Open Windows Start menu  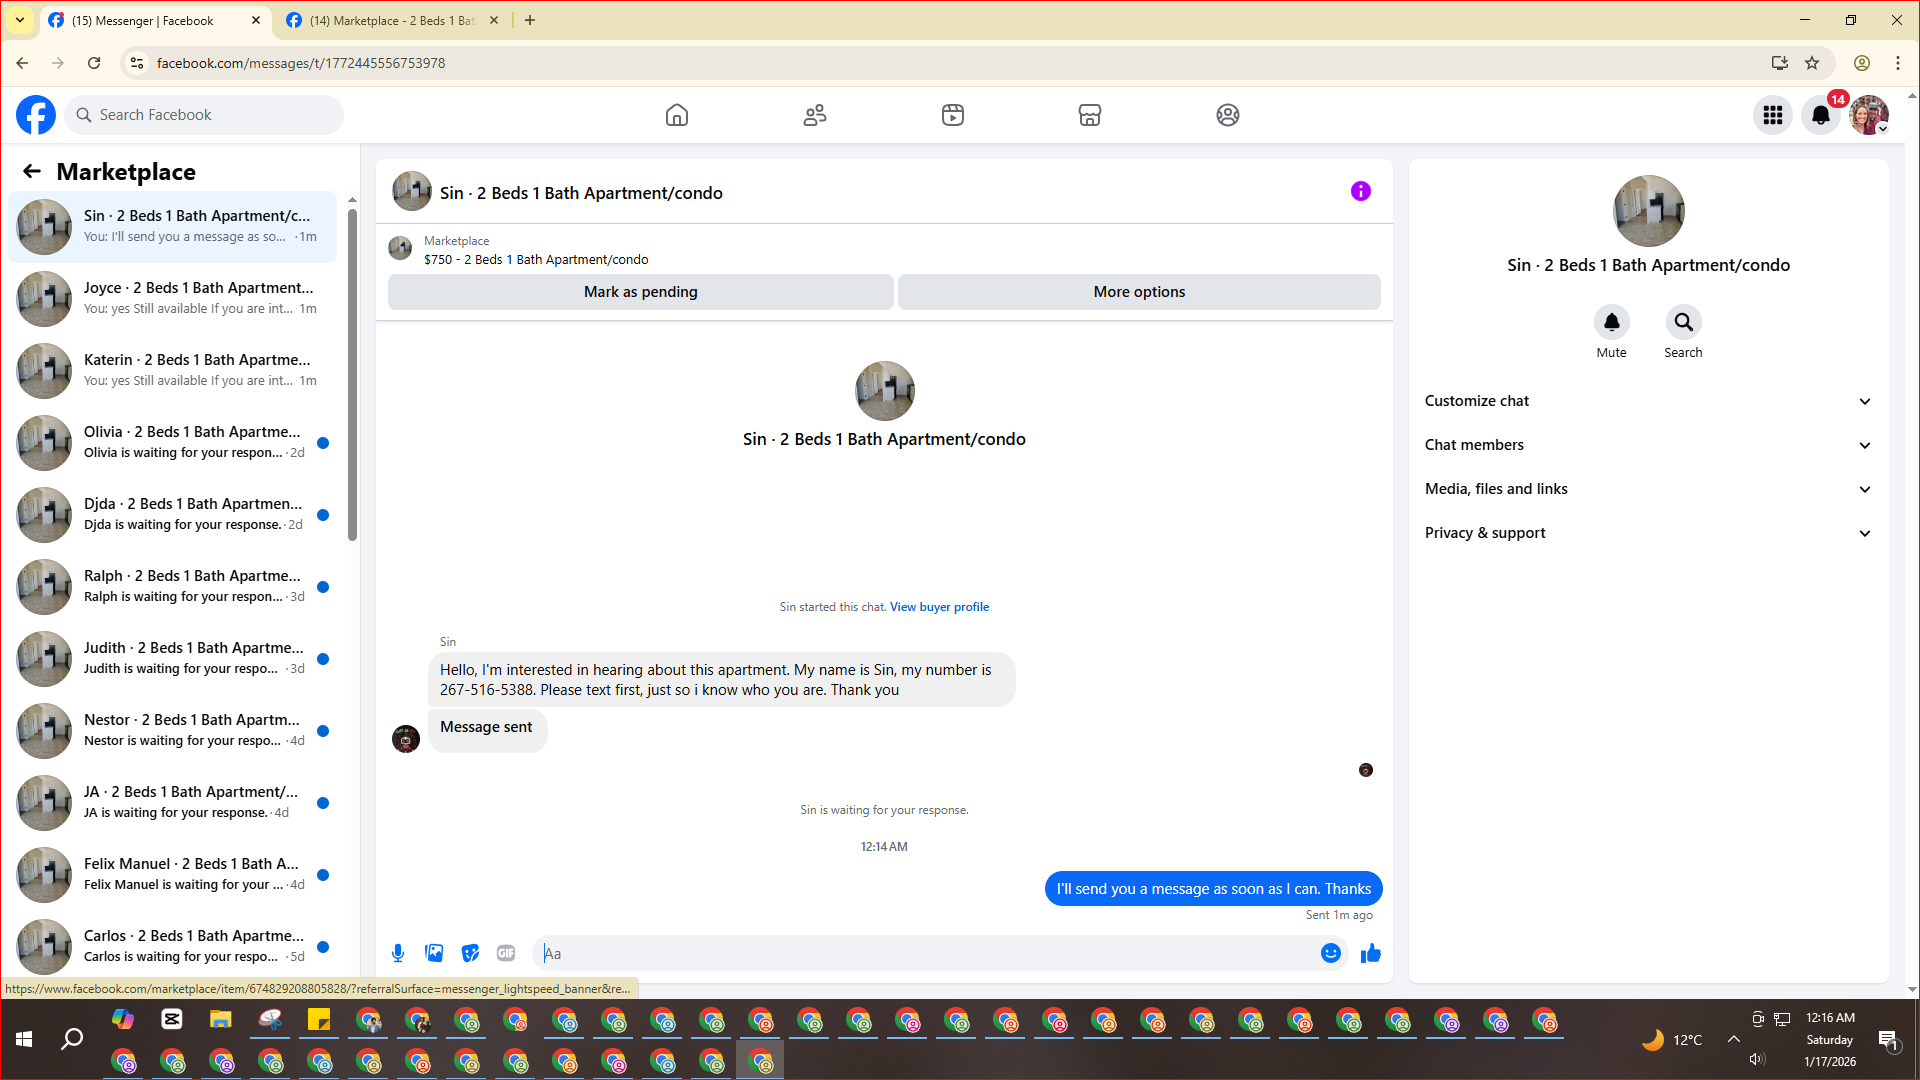(x=24, y=1040)
